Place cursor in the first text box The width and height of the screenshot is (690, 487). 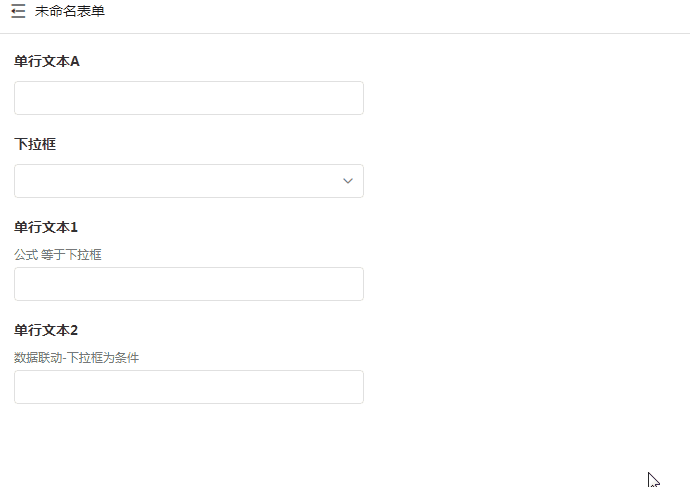coord(188,98)
